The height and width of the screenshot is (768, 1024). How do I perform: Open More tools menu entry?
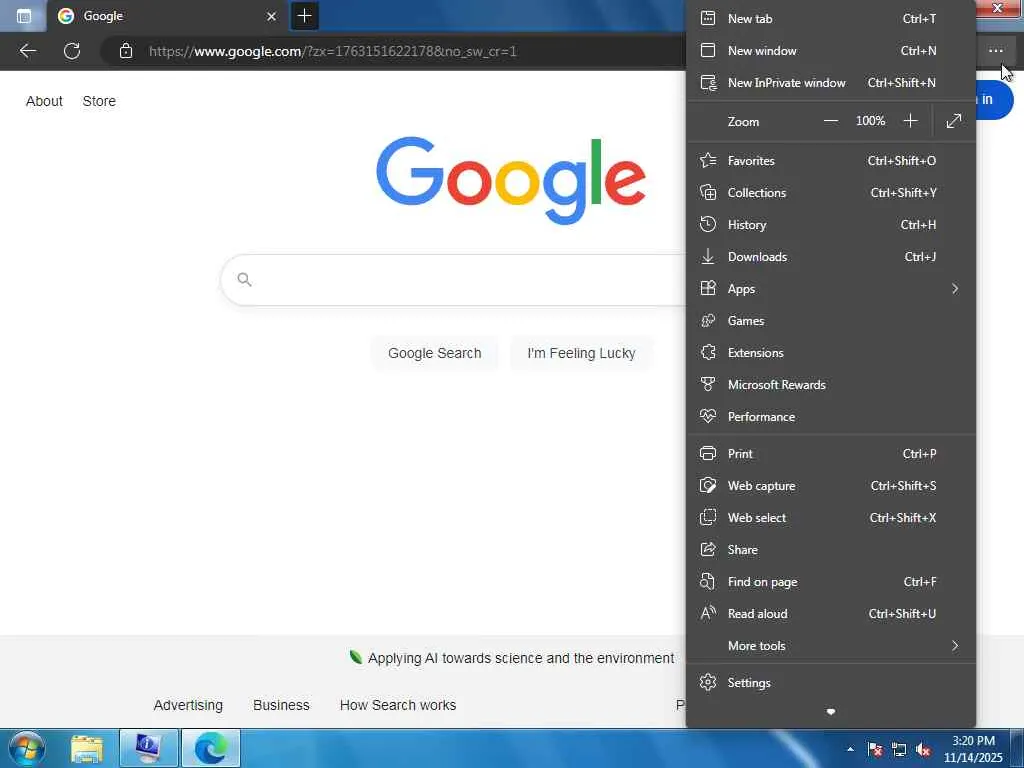(831, 645)
